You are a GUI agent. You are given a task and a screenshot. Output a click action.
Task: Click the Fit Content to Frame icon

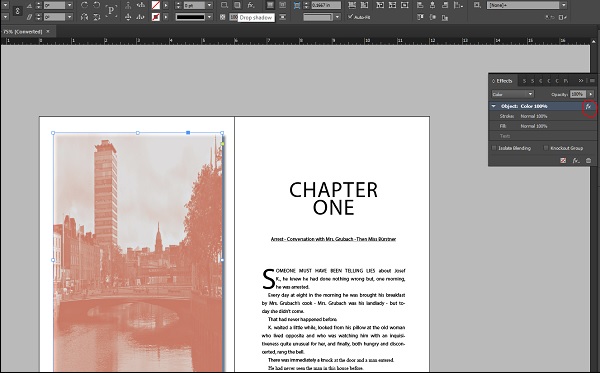[x=380, y=5]
